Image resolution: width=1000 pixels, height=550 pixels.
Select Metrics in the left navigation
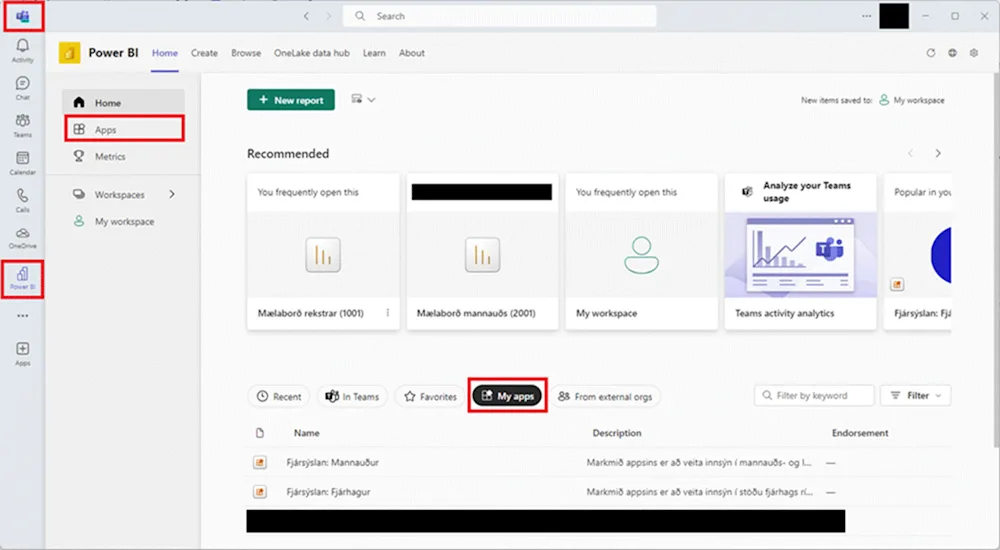[x=123, y=156]
